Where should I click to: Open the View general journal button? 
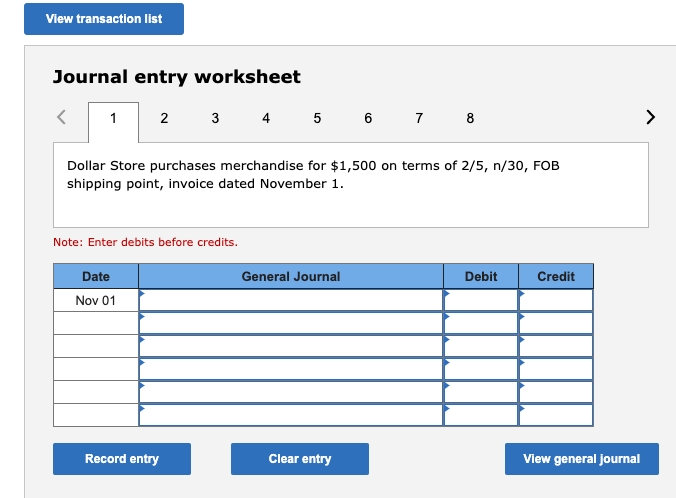582,459
